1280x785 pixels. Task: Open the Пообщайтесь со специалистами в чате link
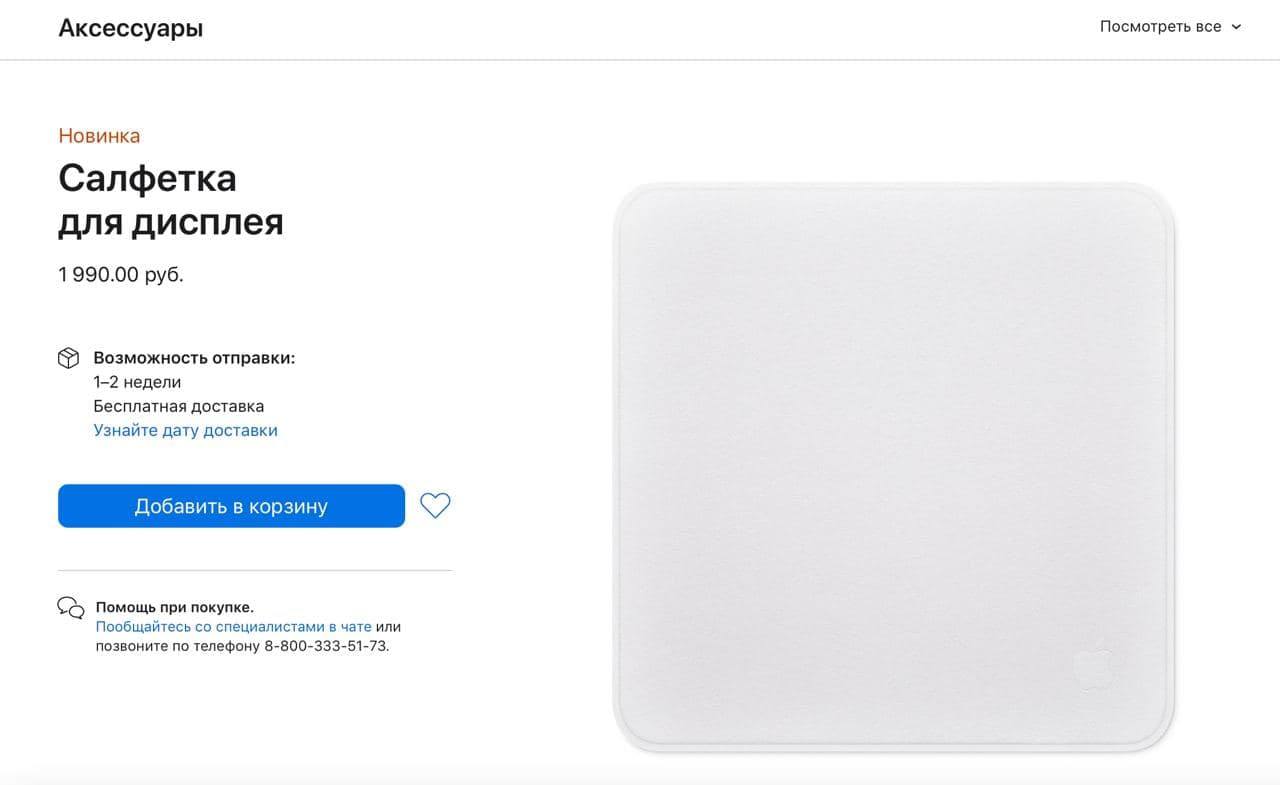pyautogui.click(x=233, y=627)
